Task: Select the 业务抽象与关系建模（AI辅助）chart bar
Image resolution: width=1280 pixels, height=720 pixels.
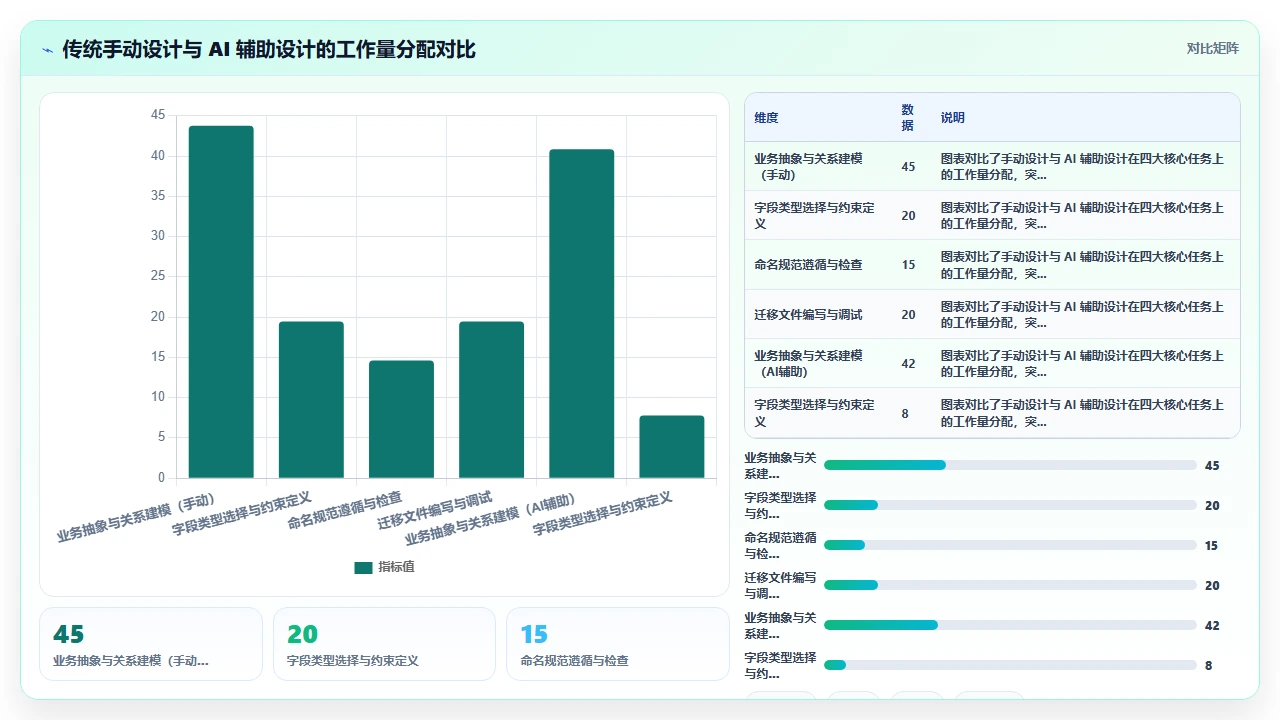Action: point(581,314)
